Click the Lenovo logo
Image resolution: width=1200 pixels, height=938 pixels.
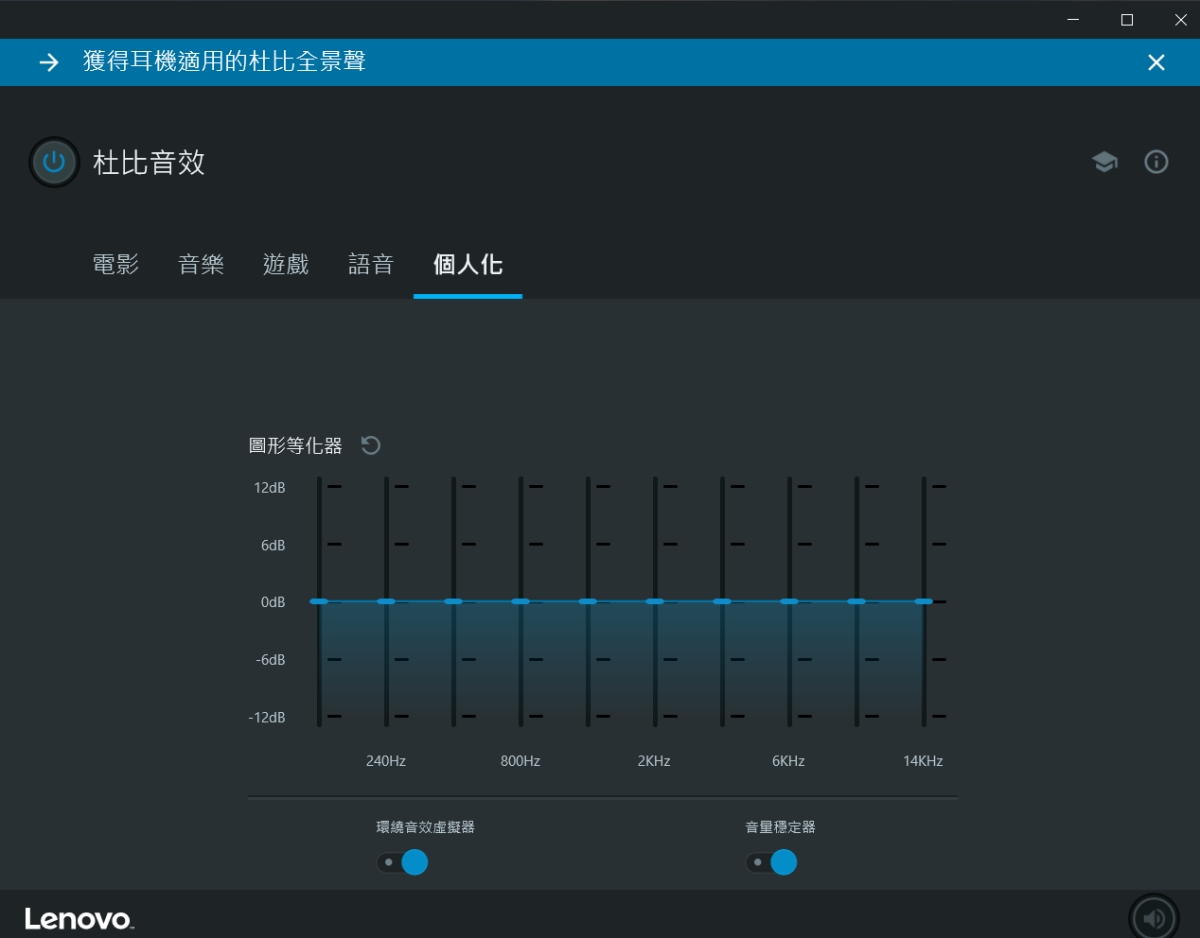pos(79,919)
